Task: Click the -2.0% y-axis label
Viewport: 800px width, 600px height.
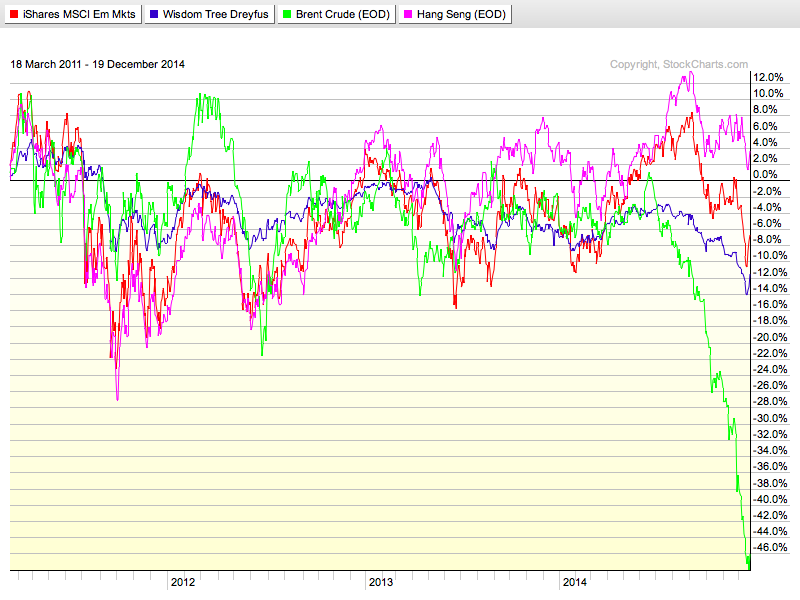Action: tap(768, 191)
